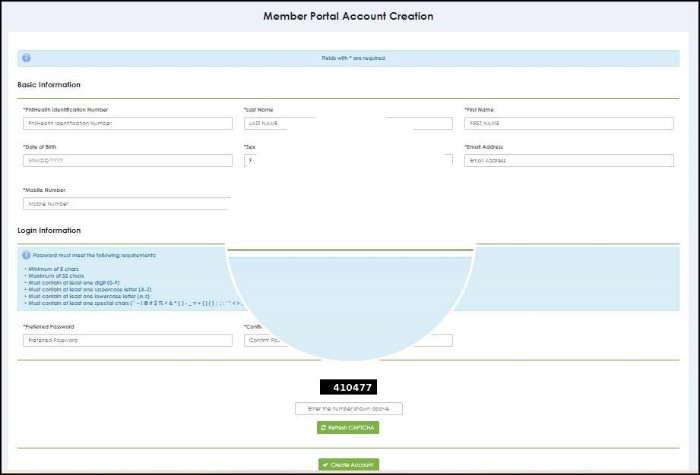
Task: Click the Preferred Password field
Action: click(x=128, y=340)
